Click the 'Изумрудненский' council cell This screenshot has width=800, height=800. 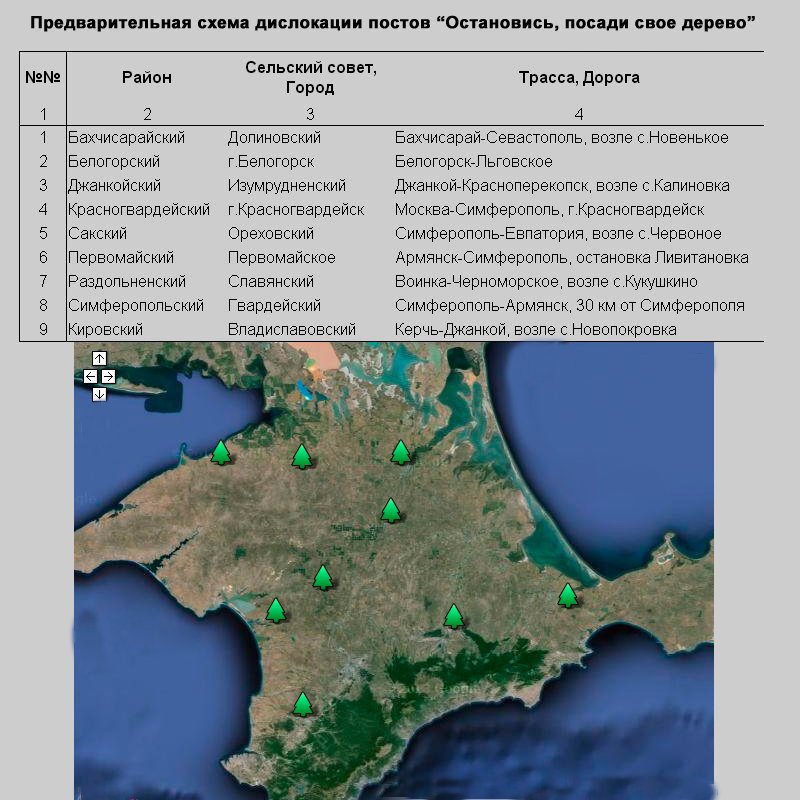[287, 185]
